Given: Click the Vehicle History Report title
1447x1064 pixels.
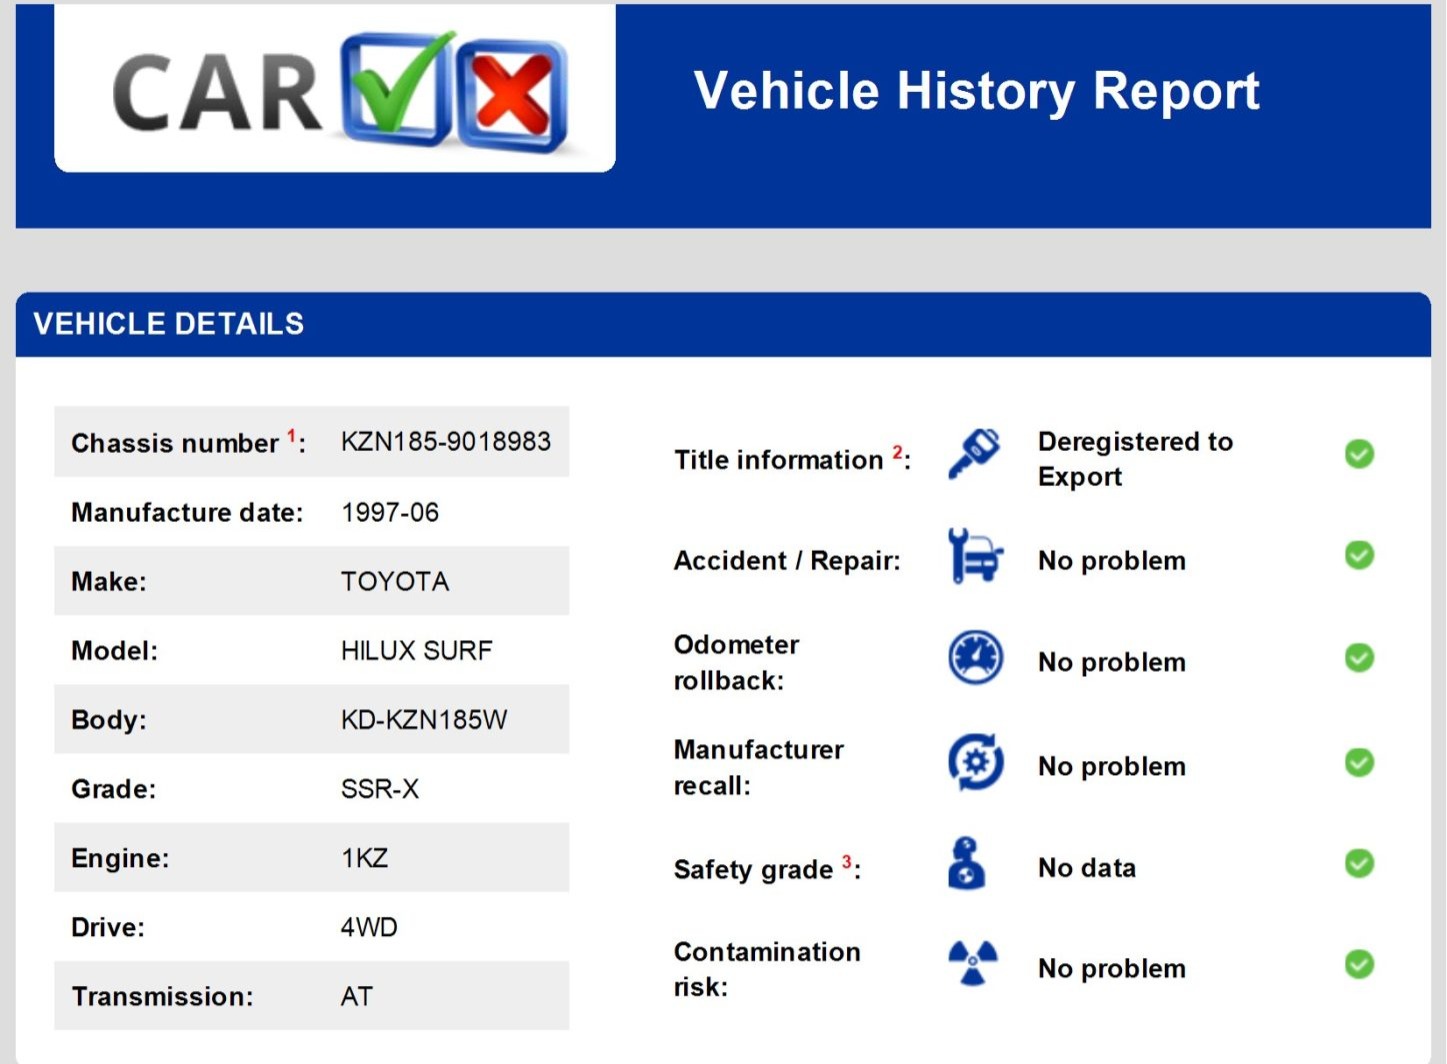Looking at the screenshot, I should [x=976, y=91].
